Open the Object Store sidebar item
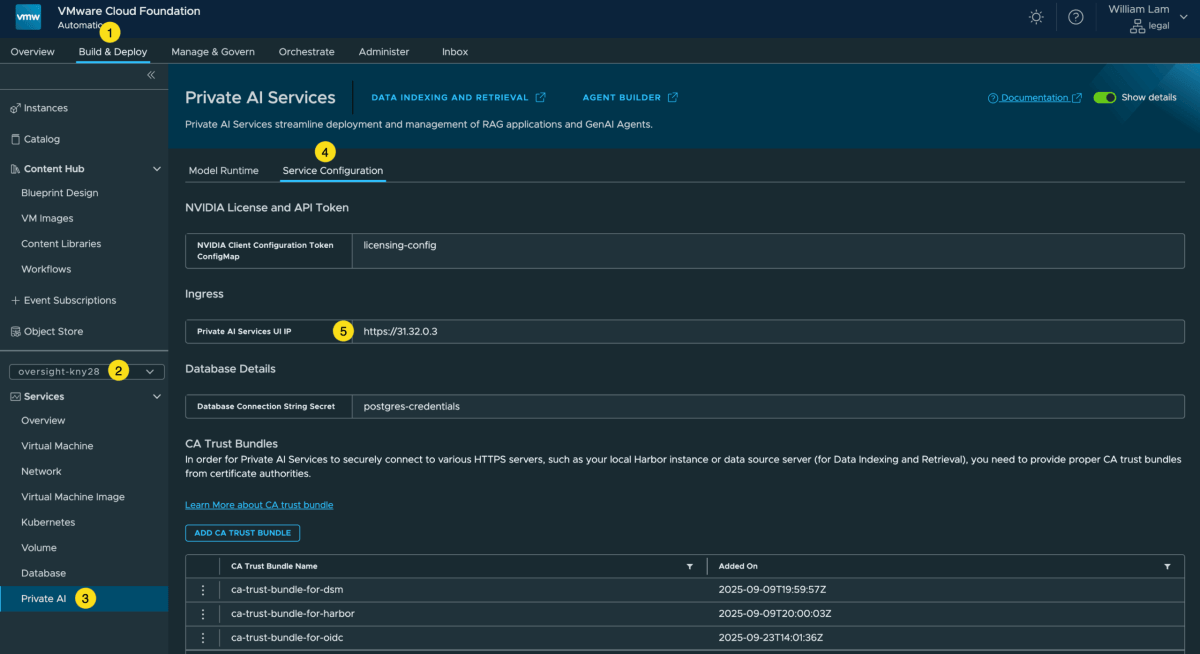Screen dimensions: 1200x654 (x=52, y=331)
